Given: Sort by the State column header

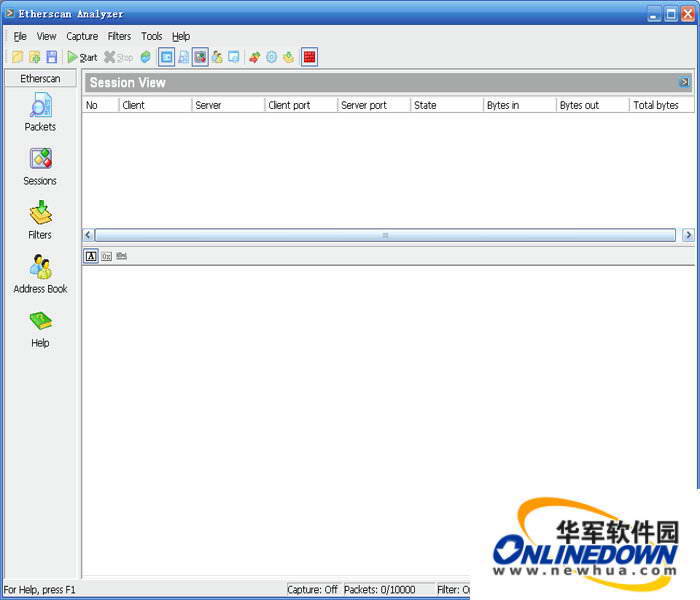Looking at the screenshot, I should coord(447,105).
